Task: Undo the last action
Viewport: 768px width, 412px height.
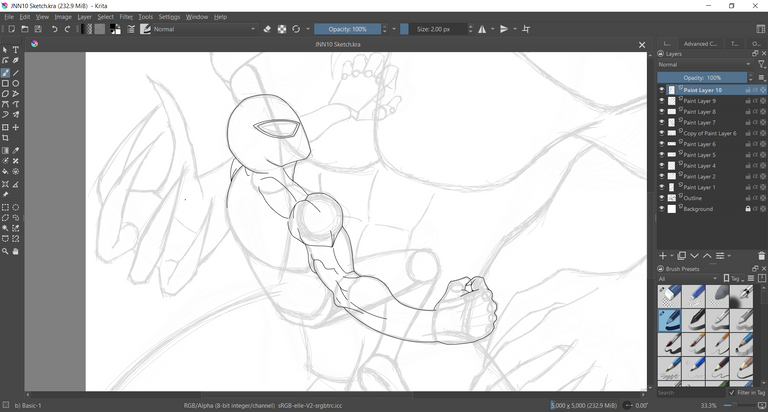Action: coord(54,29)
